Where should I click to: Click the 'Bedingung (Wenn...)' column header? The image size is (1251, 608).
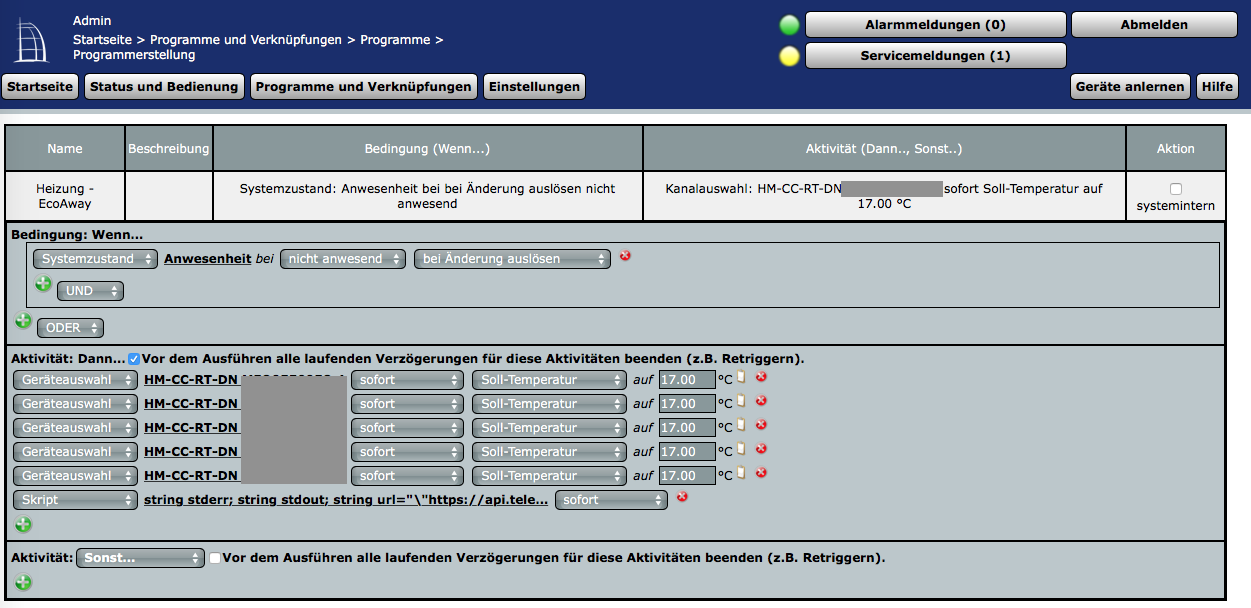pyautogui.click(x=428, y=148)
